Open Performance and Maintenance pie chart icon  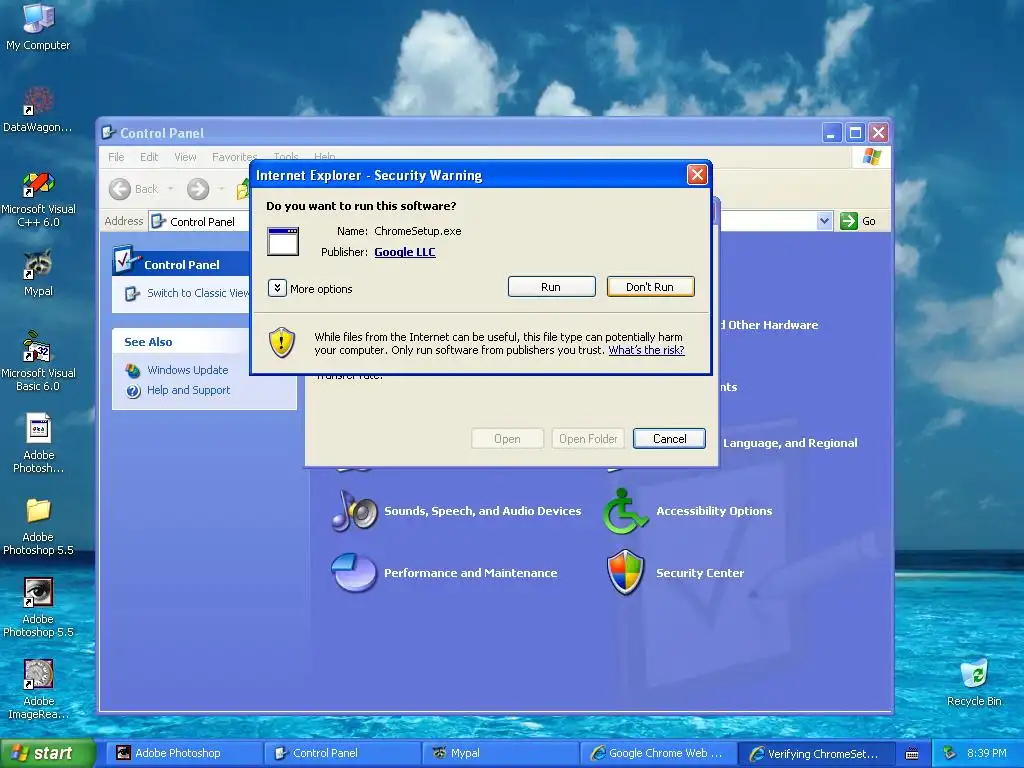pyautogui.click(x=353, y=573)
